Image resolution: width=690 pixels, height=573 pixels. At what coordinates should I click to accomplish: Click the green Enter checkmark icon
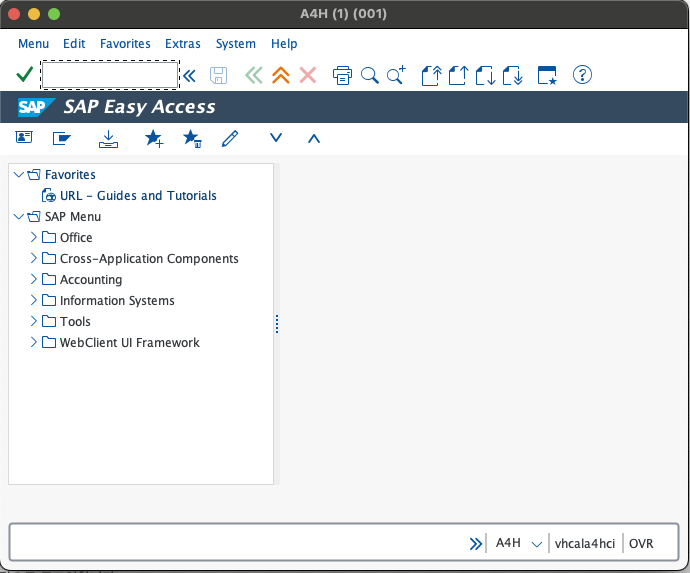(24, 75)
